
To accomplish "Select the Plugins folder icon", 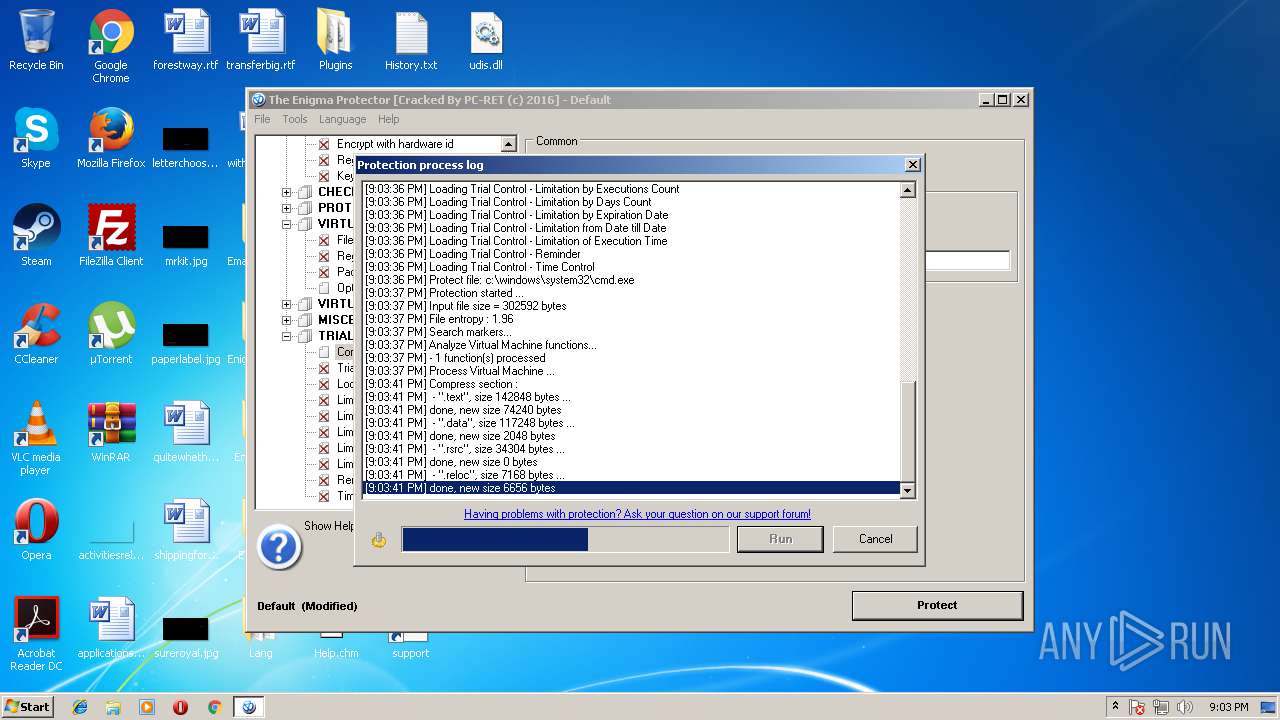I will 336,41.
